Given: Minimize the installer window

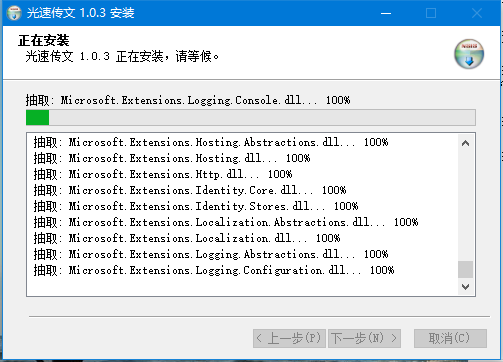Looking at the screenshot, I should (386, 13).
